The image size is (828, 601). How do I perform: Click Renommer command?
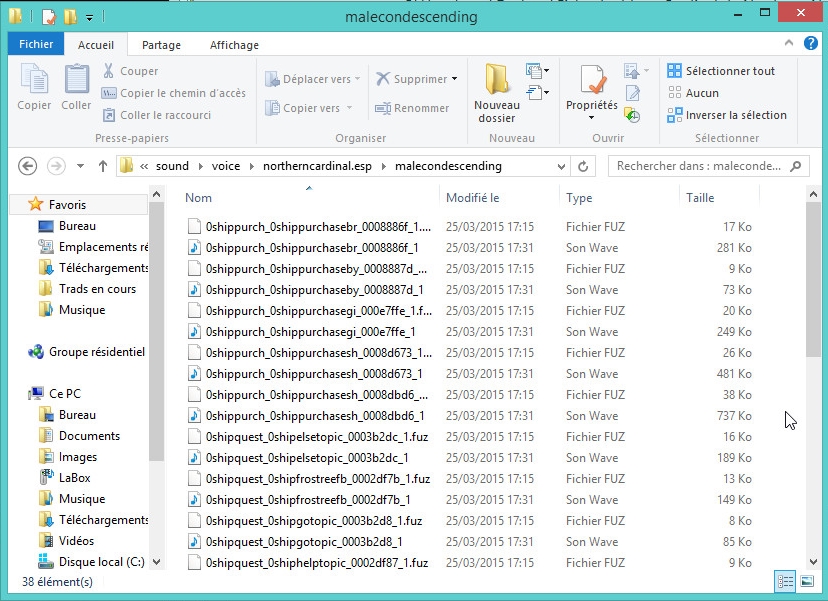[x=412, y=108]
